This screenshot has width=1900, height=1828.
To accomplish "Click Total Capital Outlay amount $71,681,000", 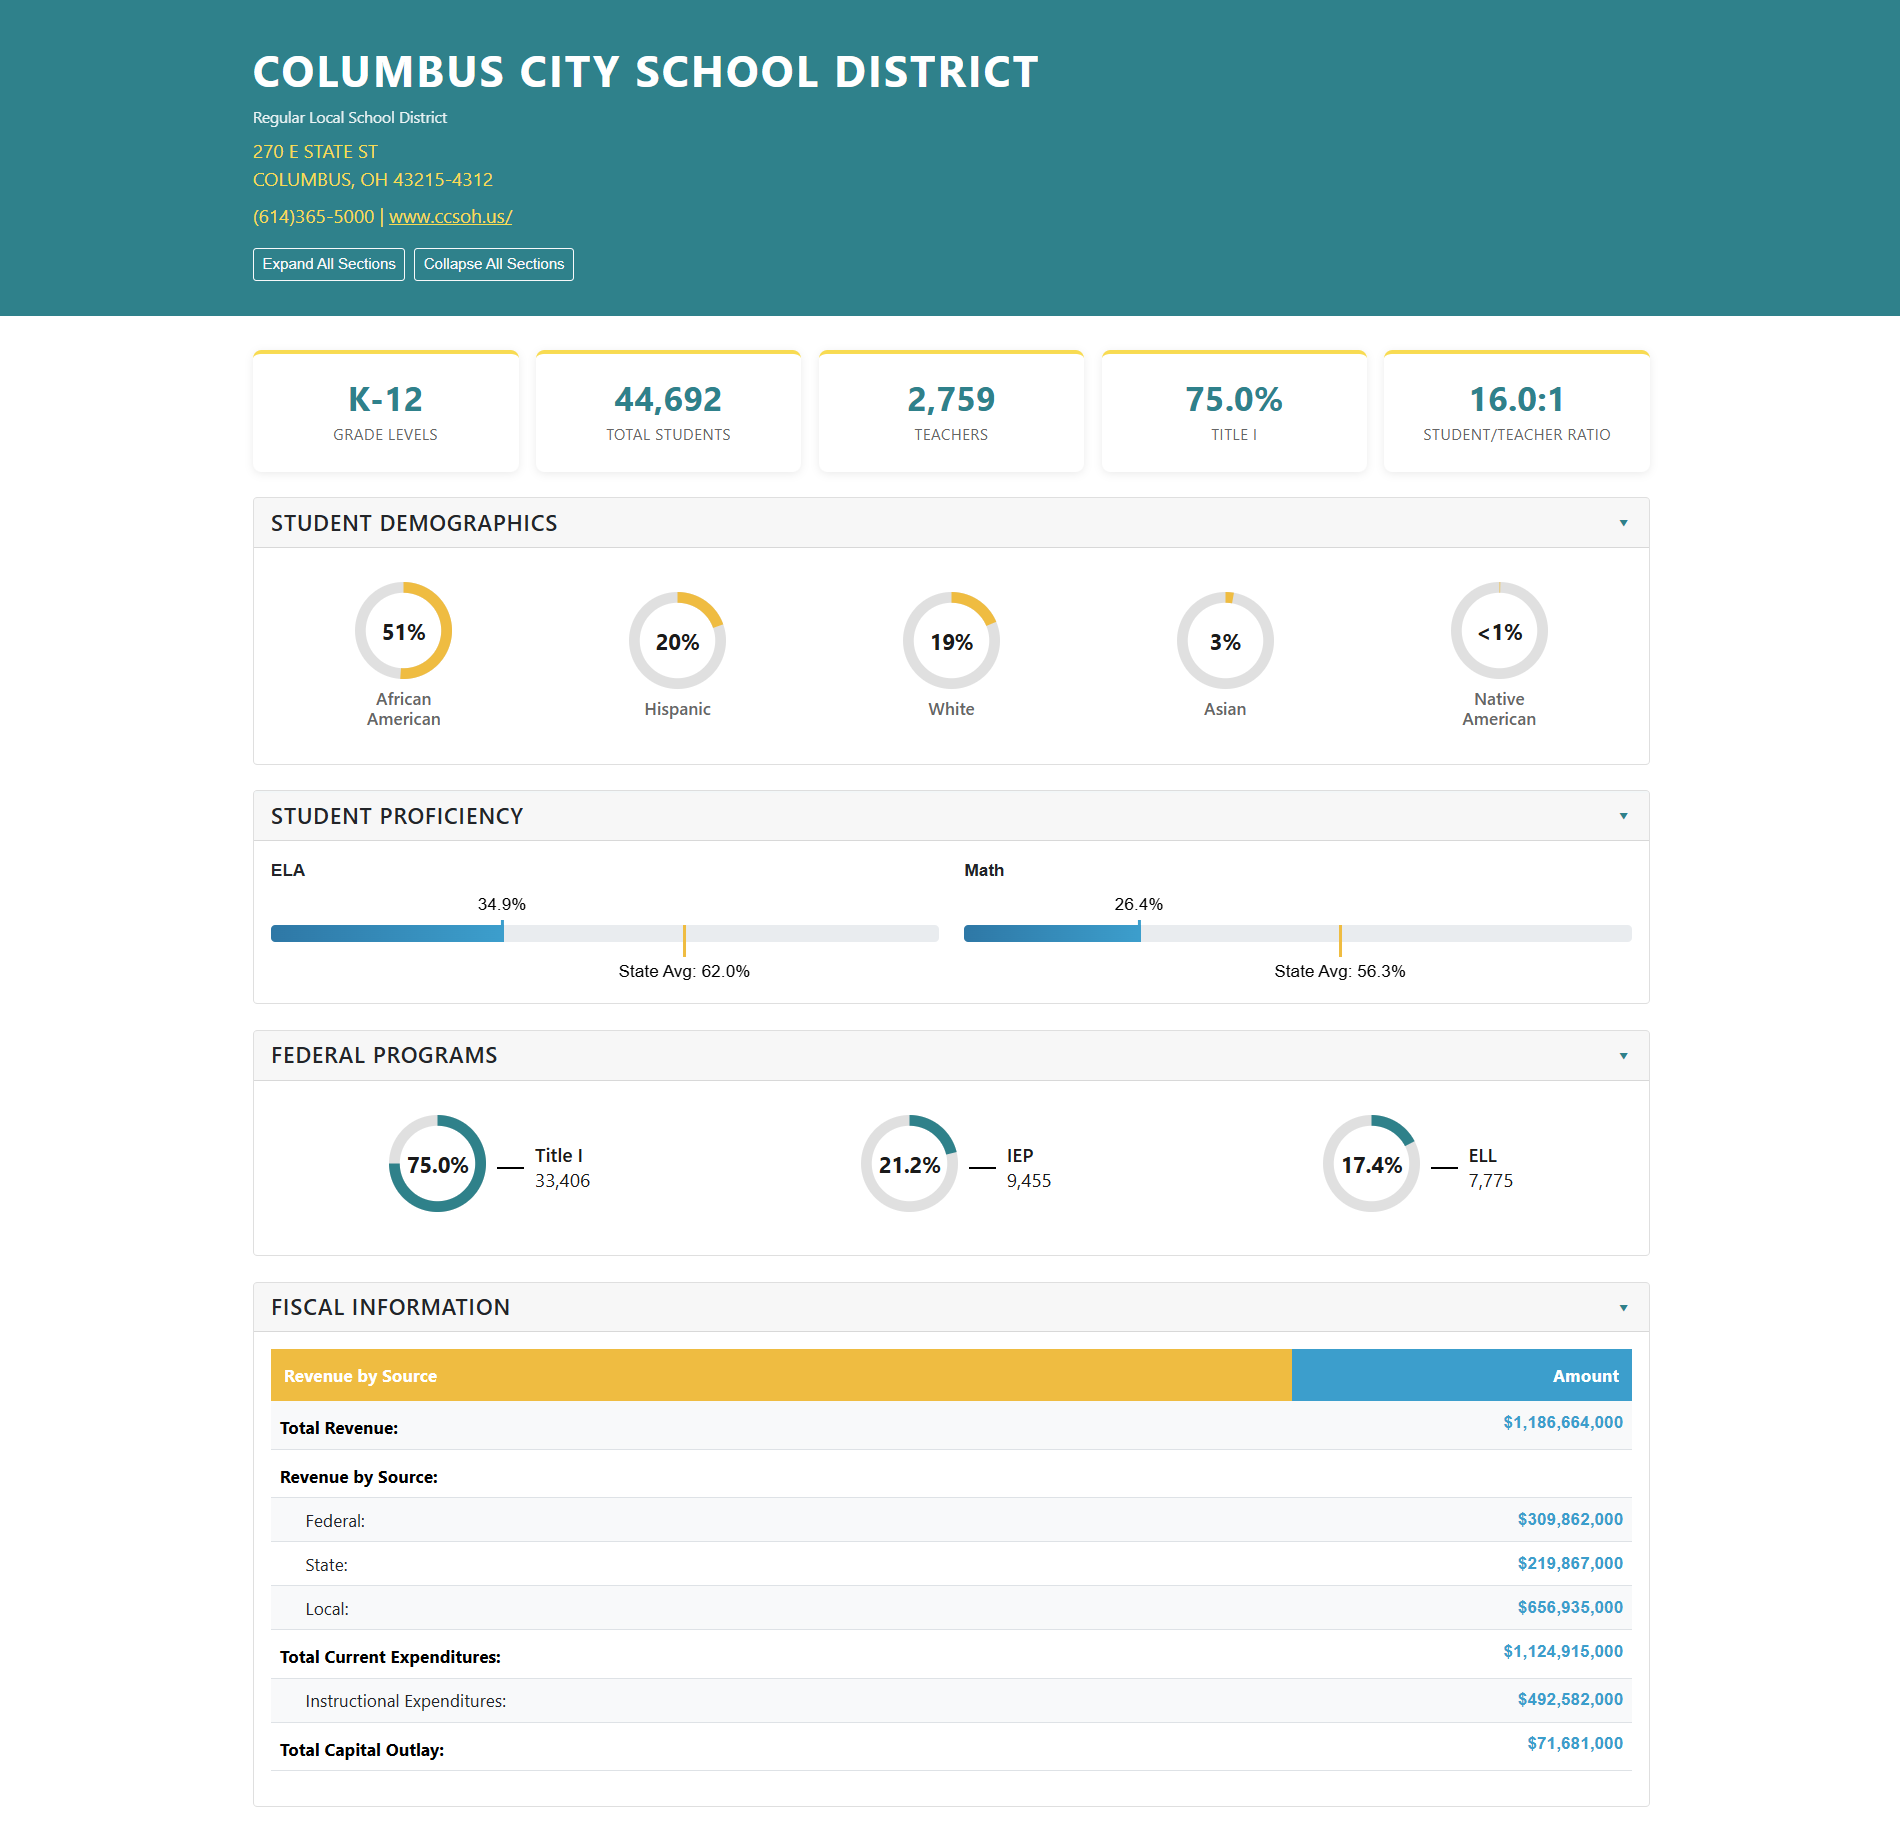I will click(1575, 1743).
